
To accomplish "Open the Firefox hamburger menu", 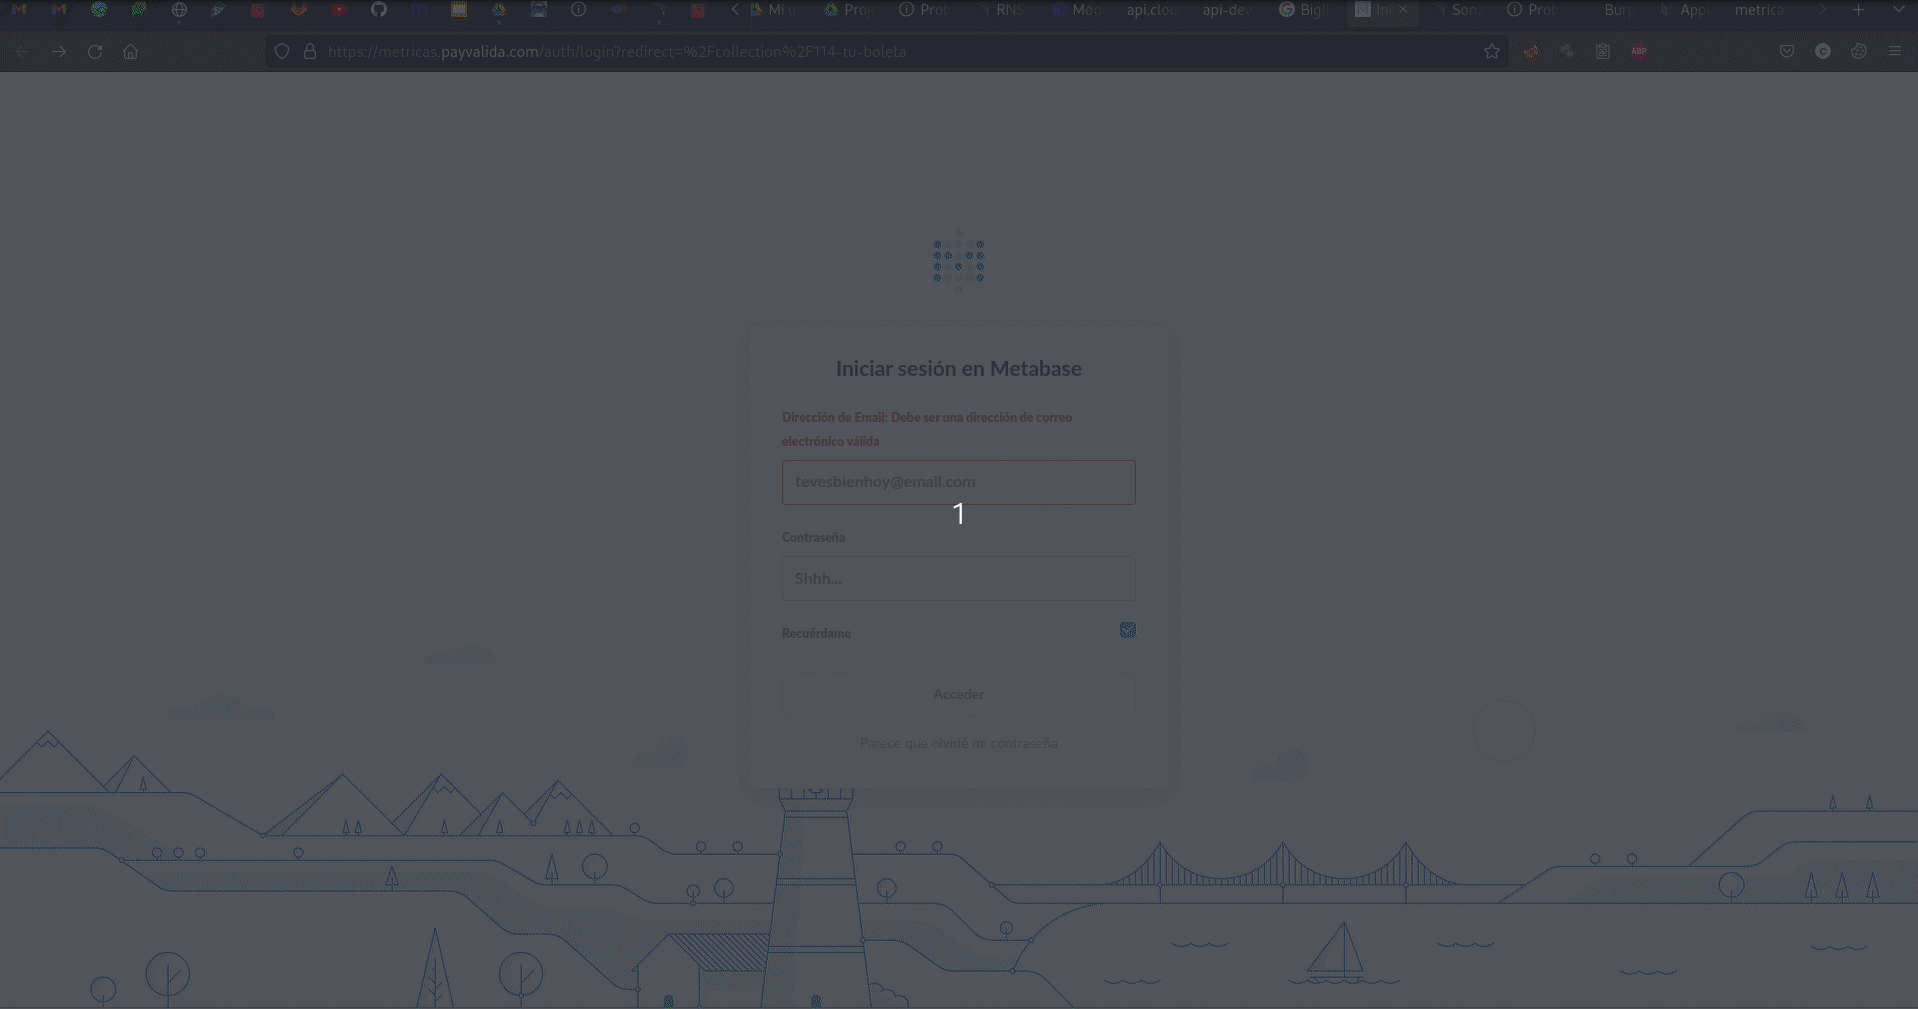I will [1895, 51].
